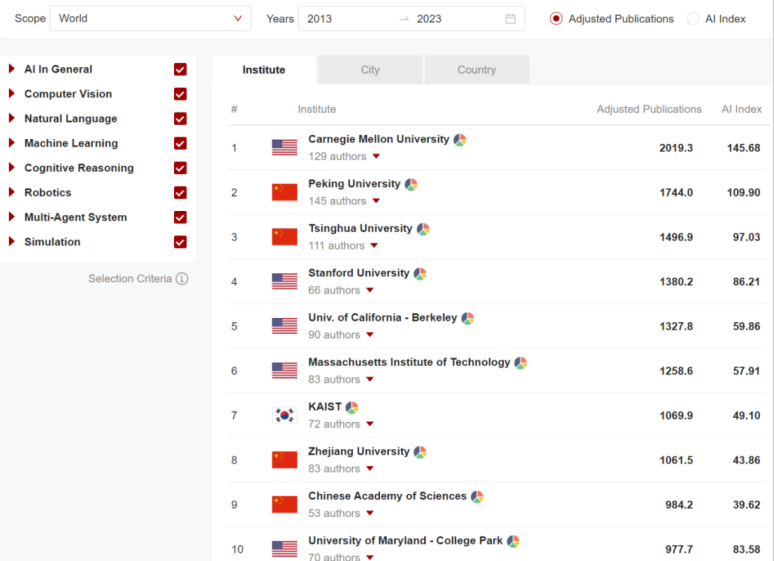The width and height of the screenshot is (774, 561).
Task: Open University of Maryland pie chart icon
Action: pyautogui.click(x=513, y=541)
